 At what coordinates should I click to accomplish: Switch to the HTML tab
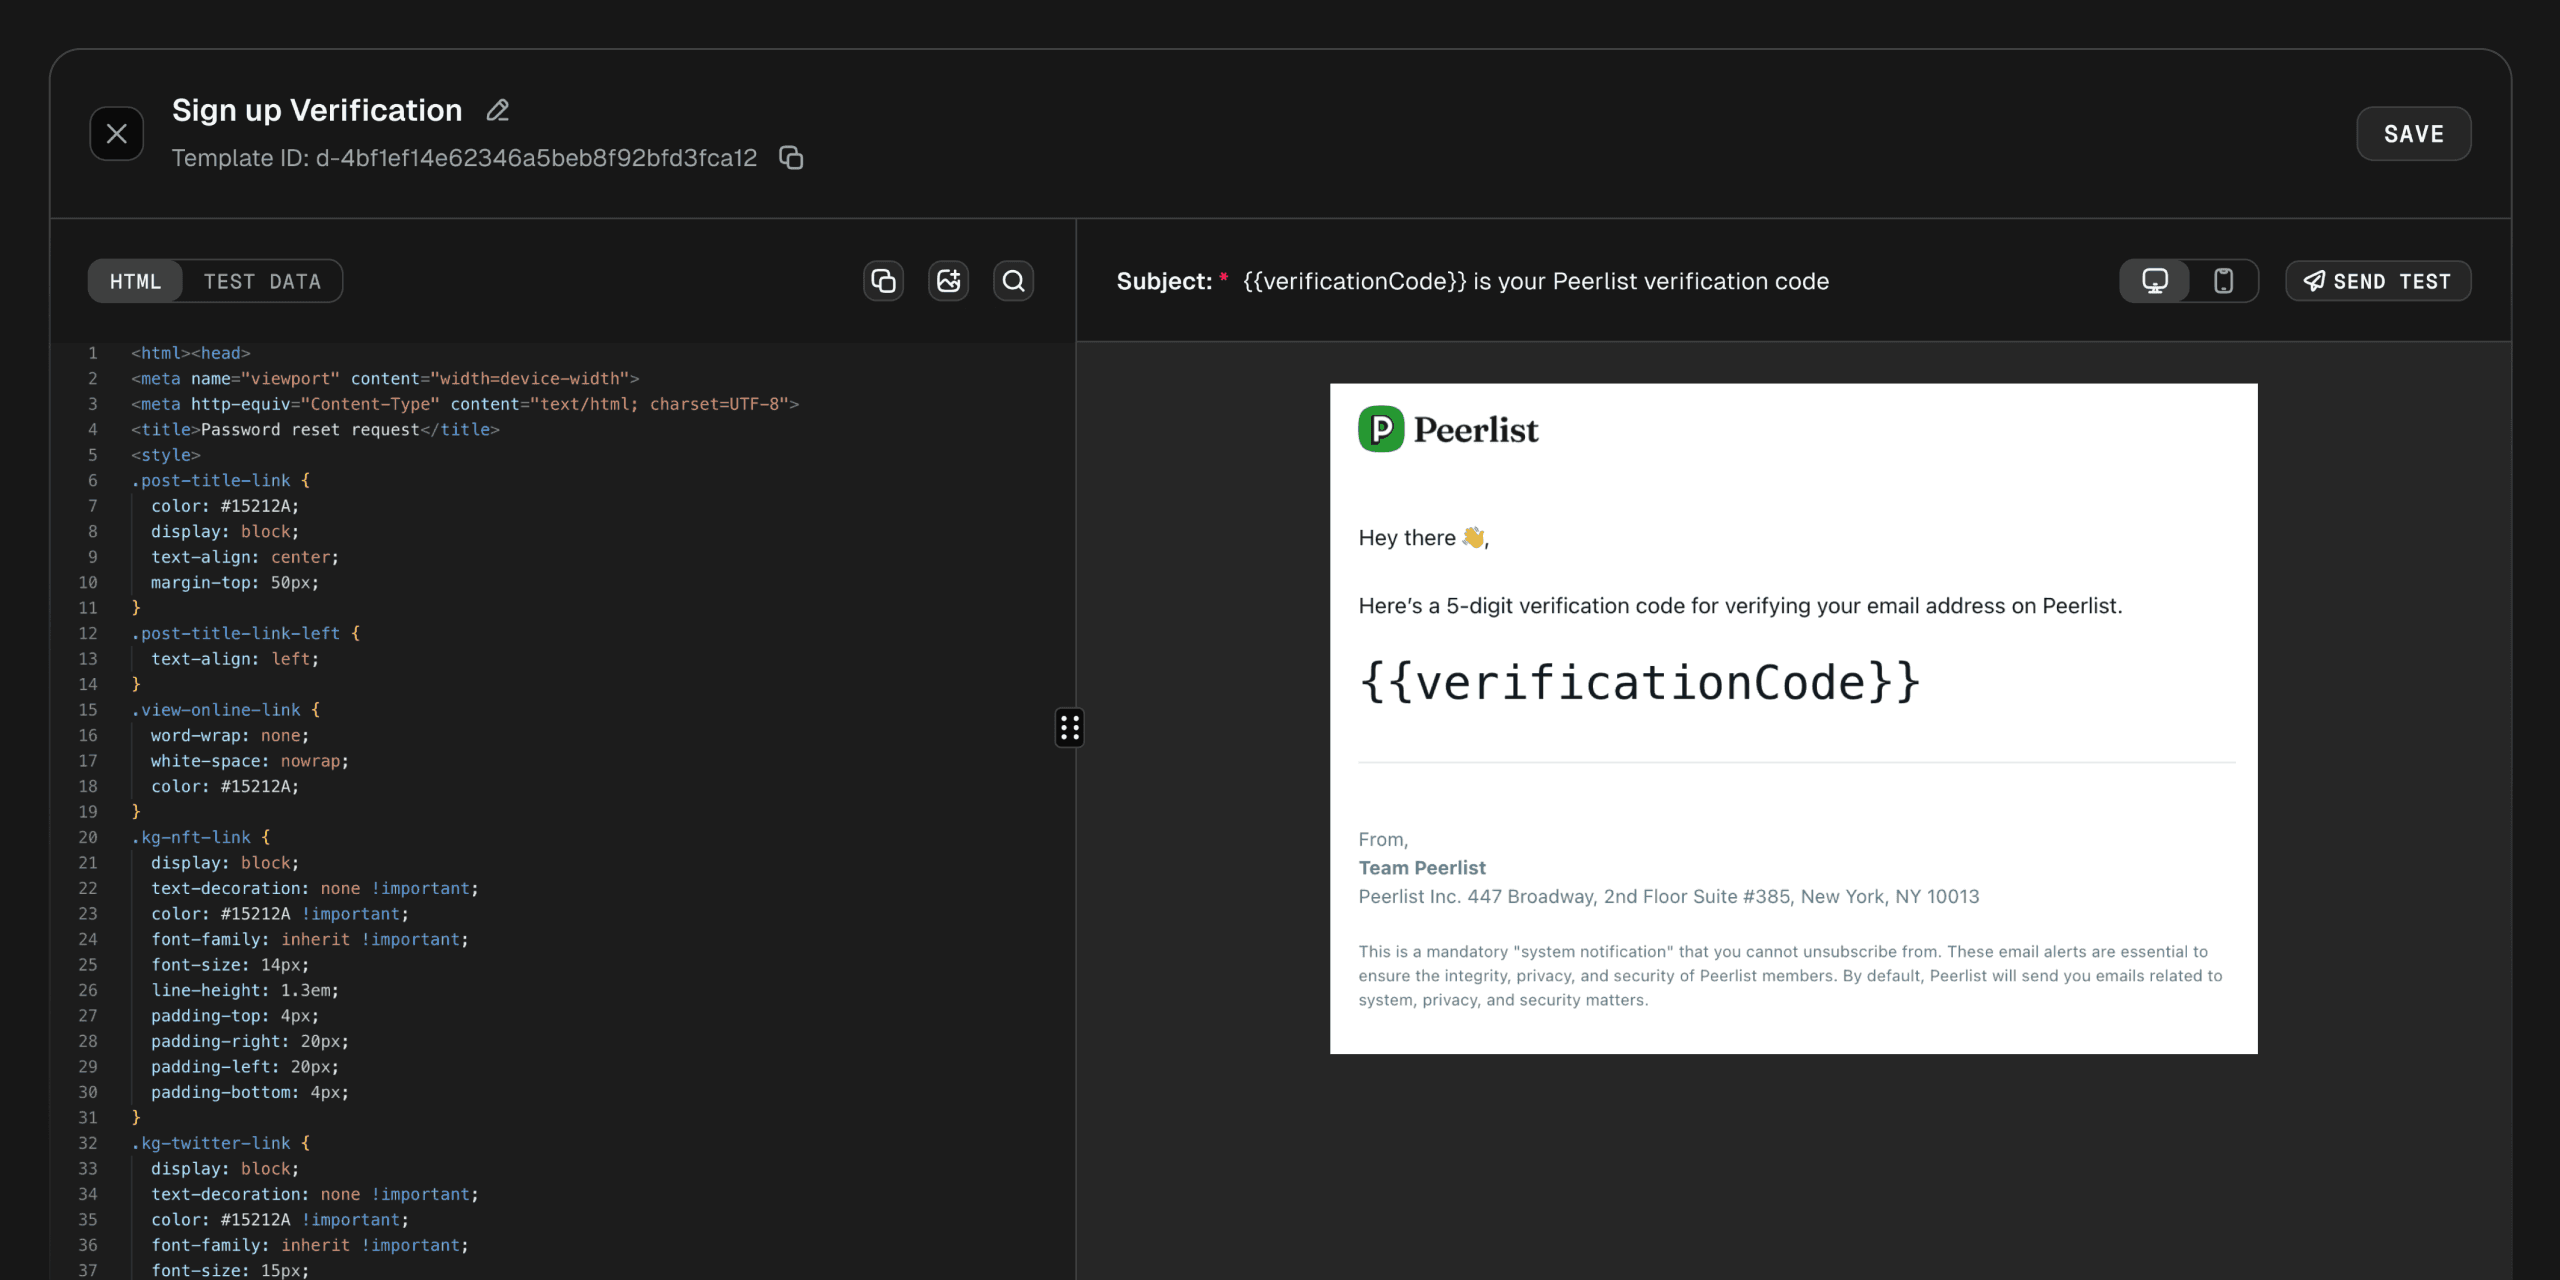[x=135, y=281]
